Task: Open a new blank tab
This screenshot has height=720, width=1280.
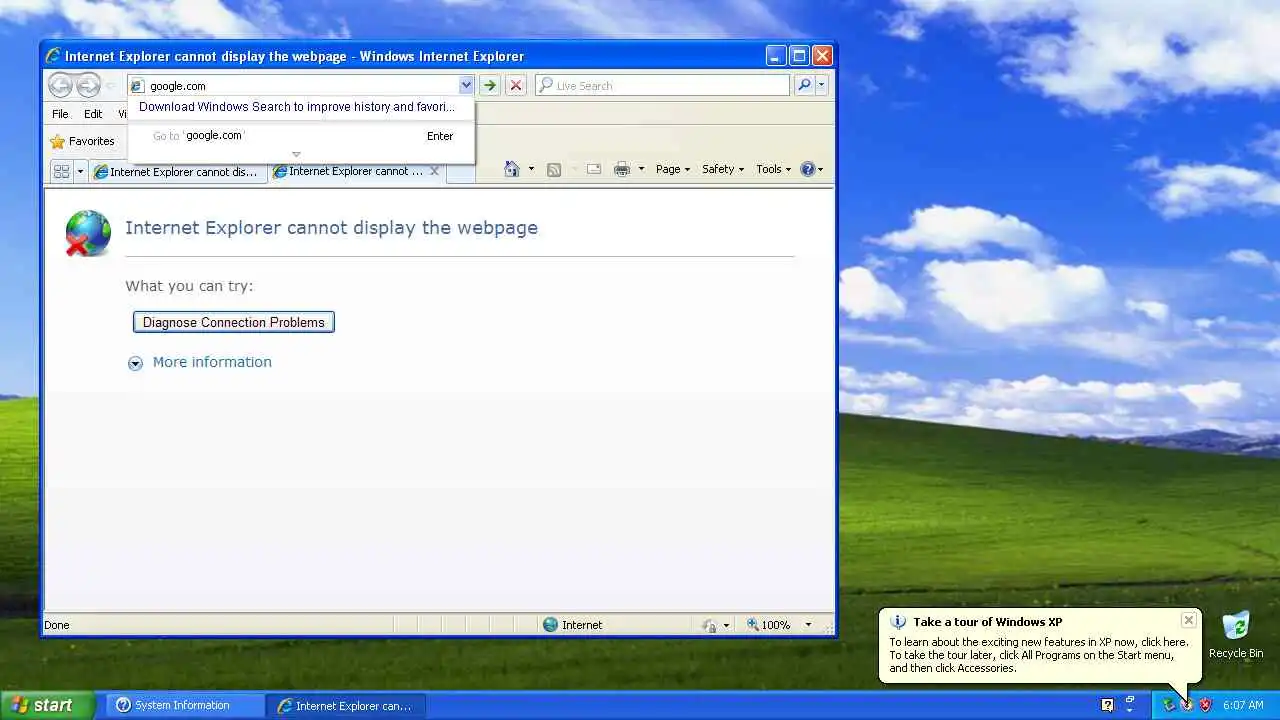Action: pos(460,172)
